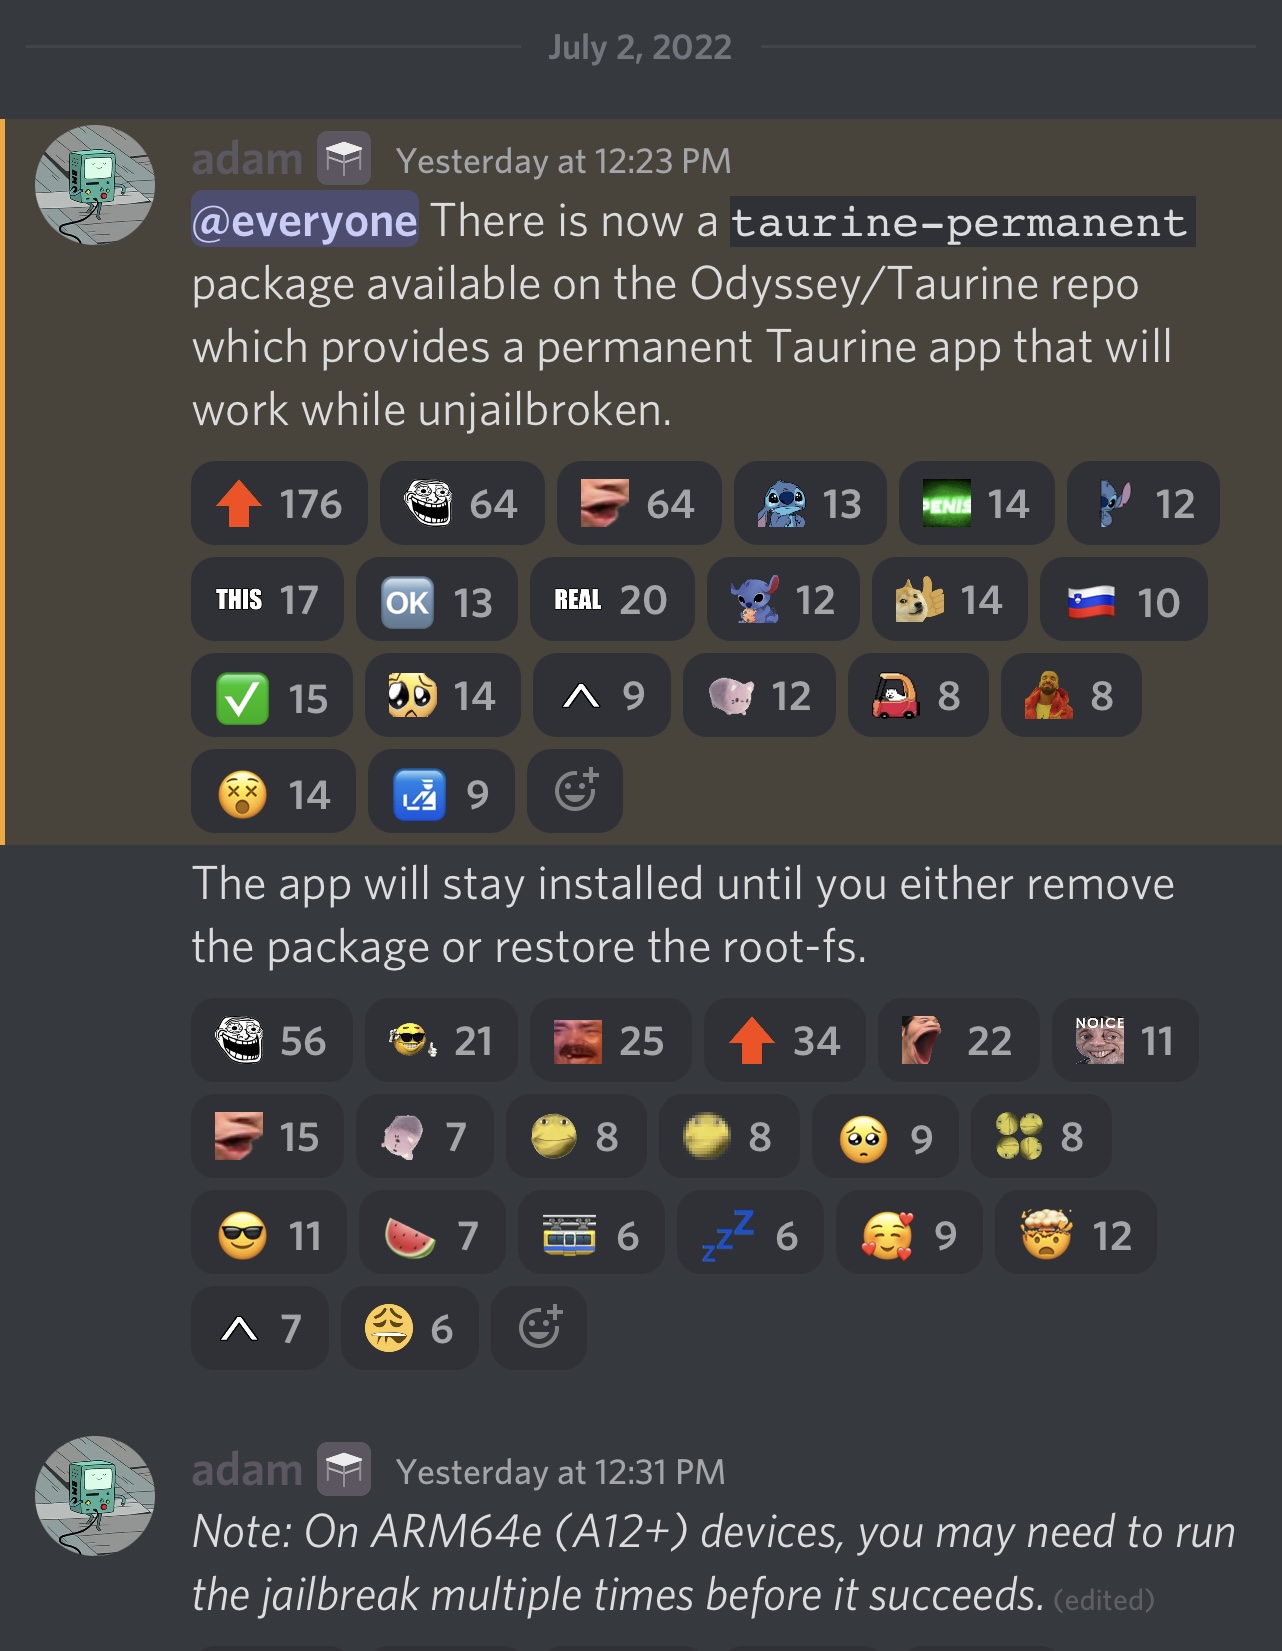Click the trollface reaction showing 56
The height and width of the screenshot is (1651, 1282).
click(271, 1040)
